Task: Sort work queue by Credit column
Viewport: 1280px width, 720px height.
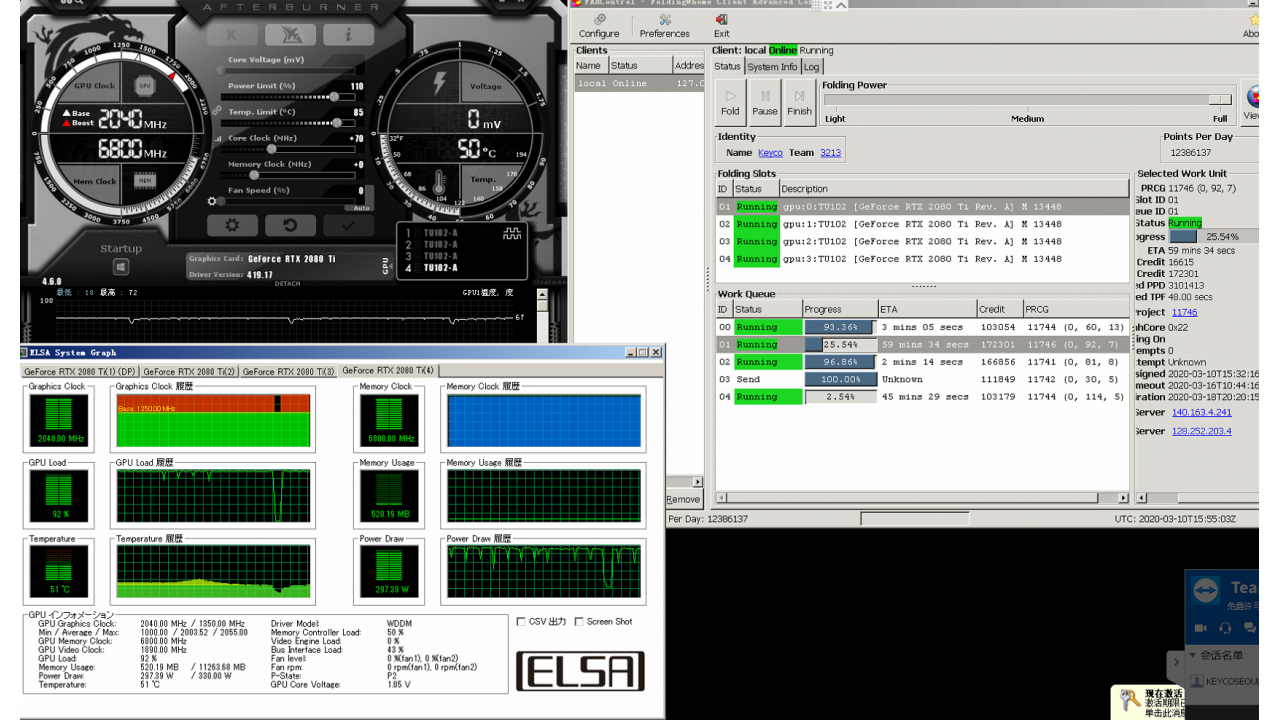Action: point(999,309)
